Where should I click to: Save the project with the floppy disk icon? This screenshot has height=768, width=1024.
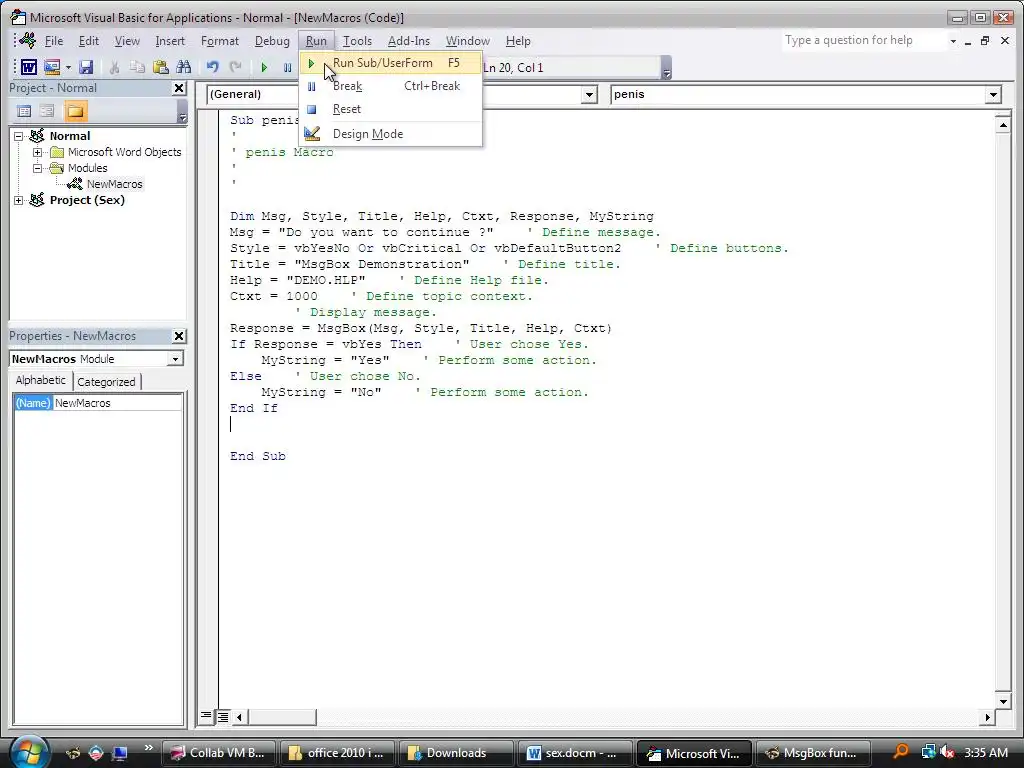coord(86,67)
